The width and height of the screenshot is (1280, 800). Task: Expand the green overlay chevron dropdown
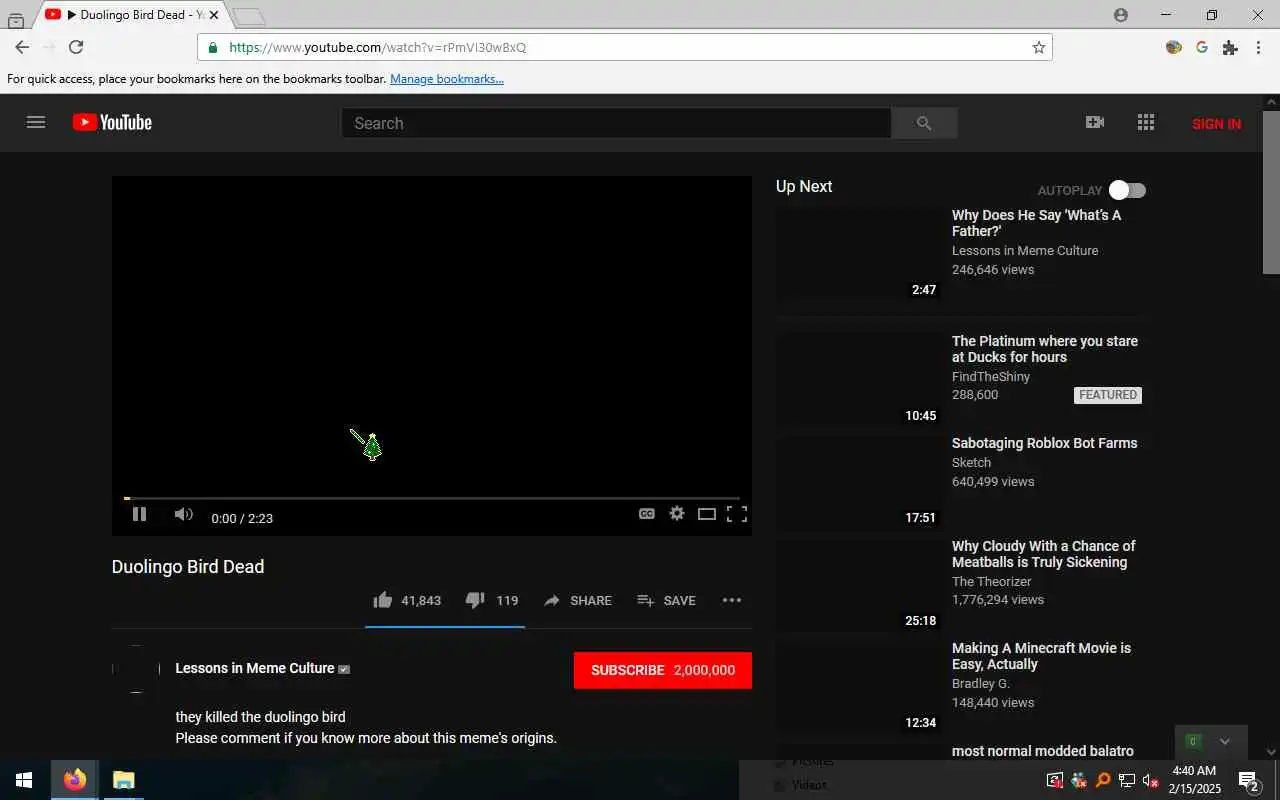point(1224,741)
